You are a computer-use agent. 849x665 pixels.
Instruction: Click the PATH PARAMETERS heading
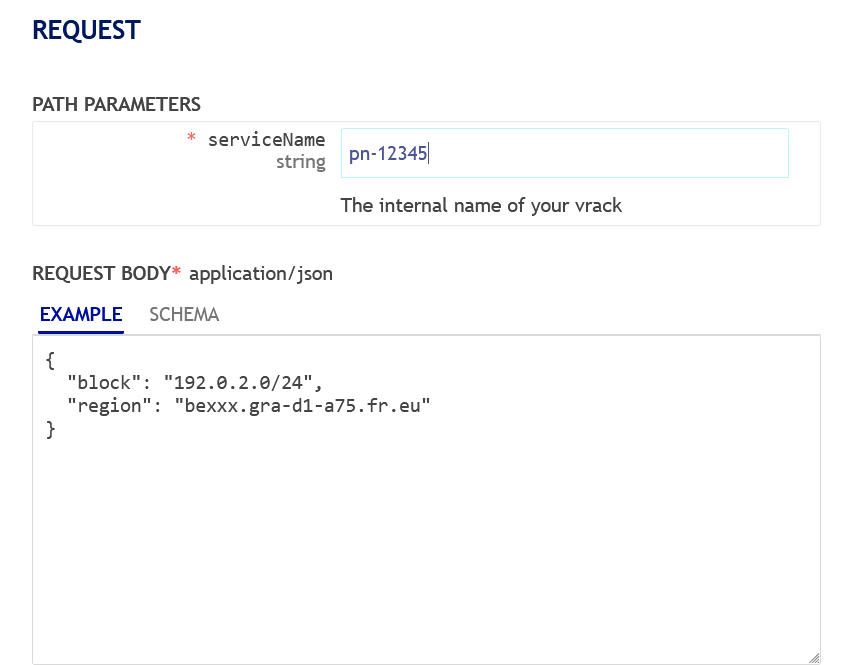[116, 104]
